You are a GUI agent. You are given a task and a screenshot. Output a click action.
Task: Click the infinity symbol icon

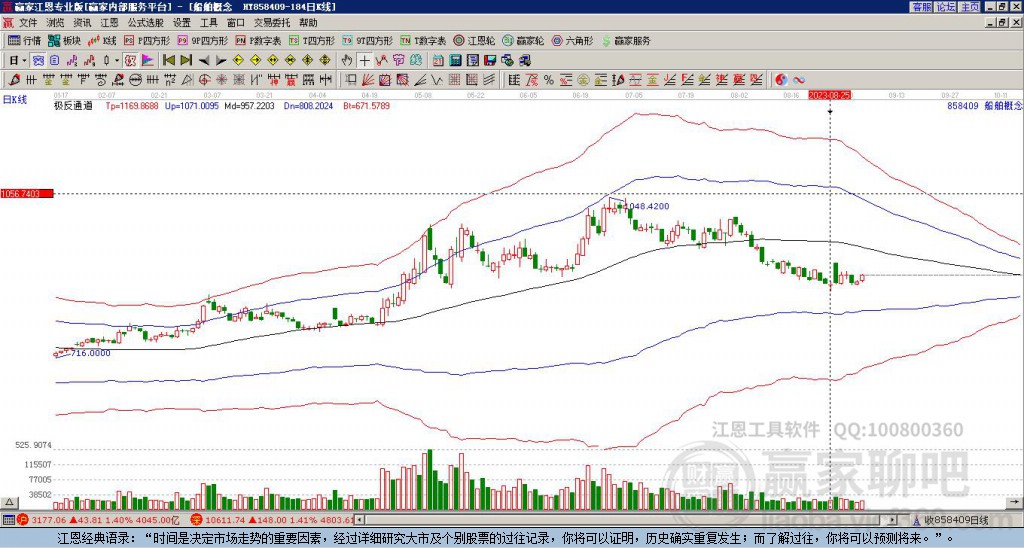click(799, 80)
